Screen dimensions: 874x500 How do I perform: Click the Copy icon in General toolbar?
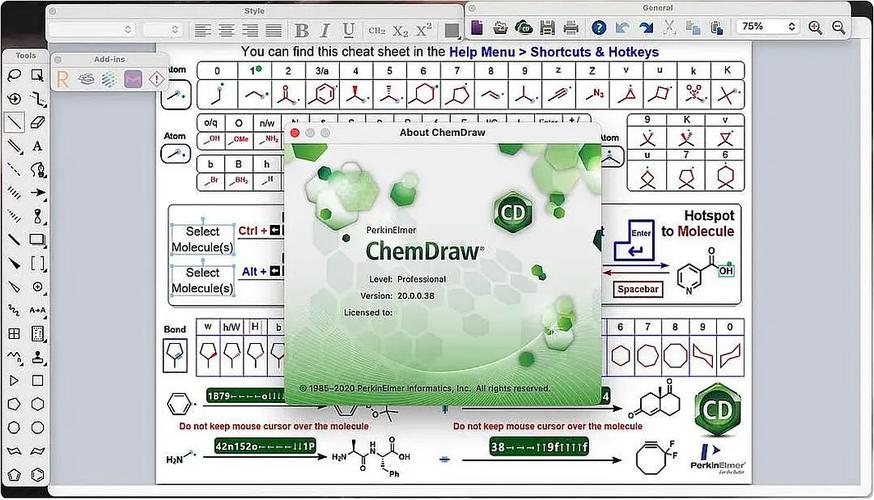pyautogui.click(x=693, y=27)
